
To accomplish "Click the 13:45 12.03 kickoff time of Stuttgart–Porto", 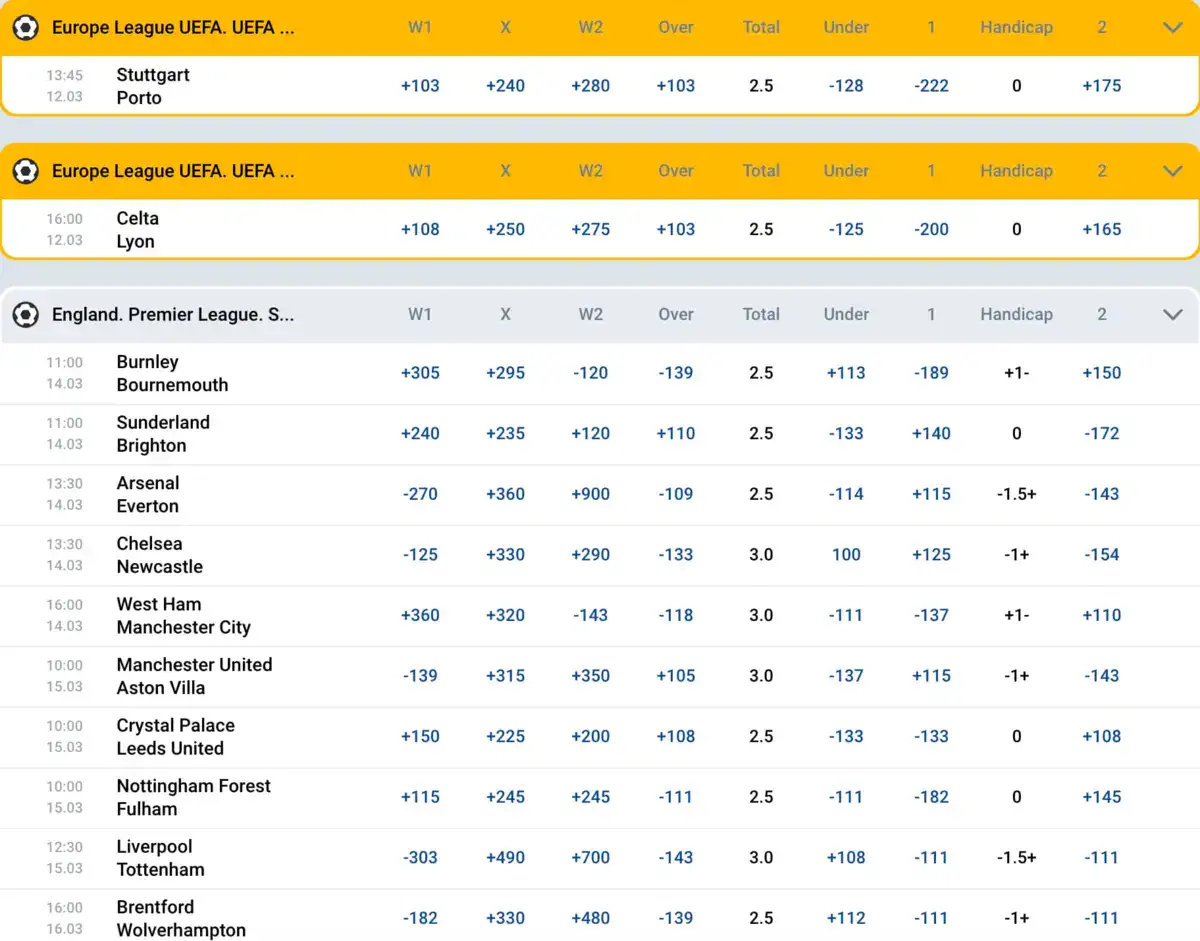I will tap(64, 86).
